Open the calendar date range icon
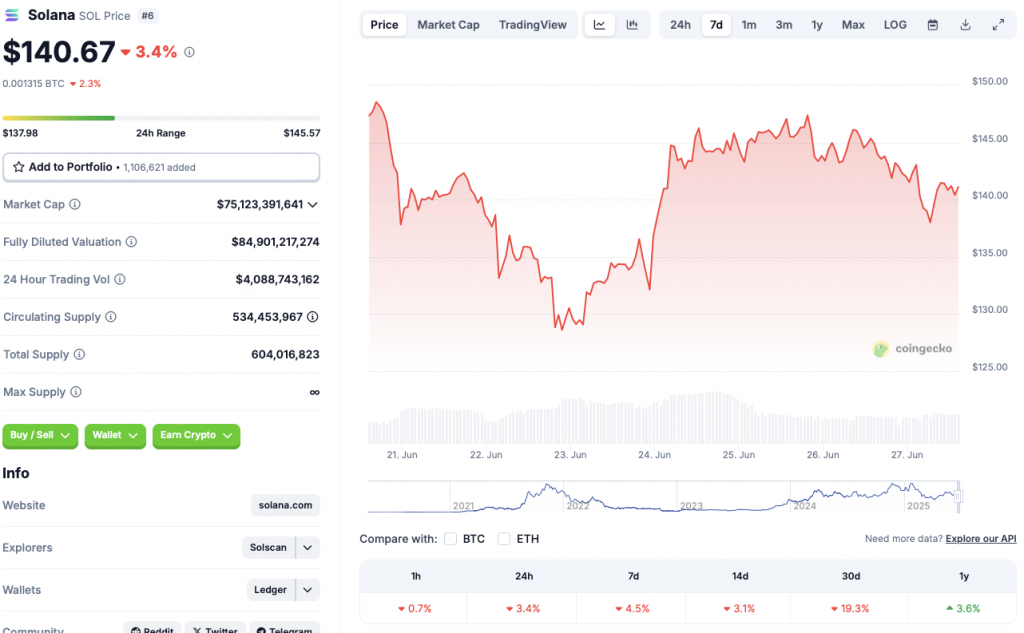Screen dimensions: 1024x633 pos(933,25)
